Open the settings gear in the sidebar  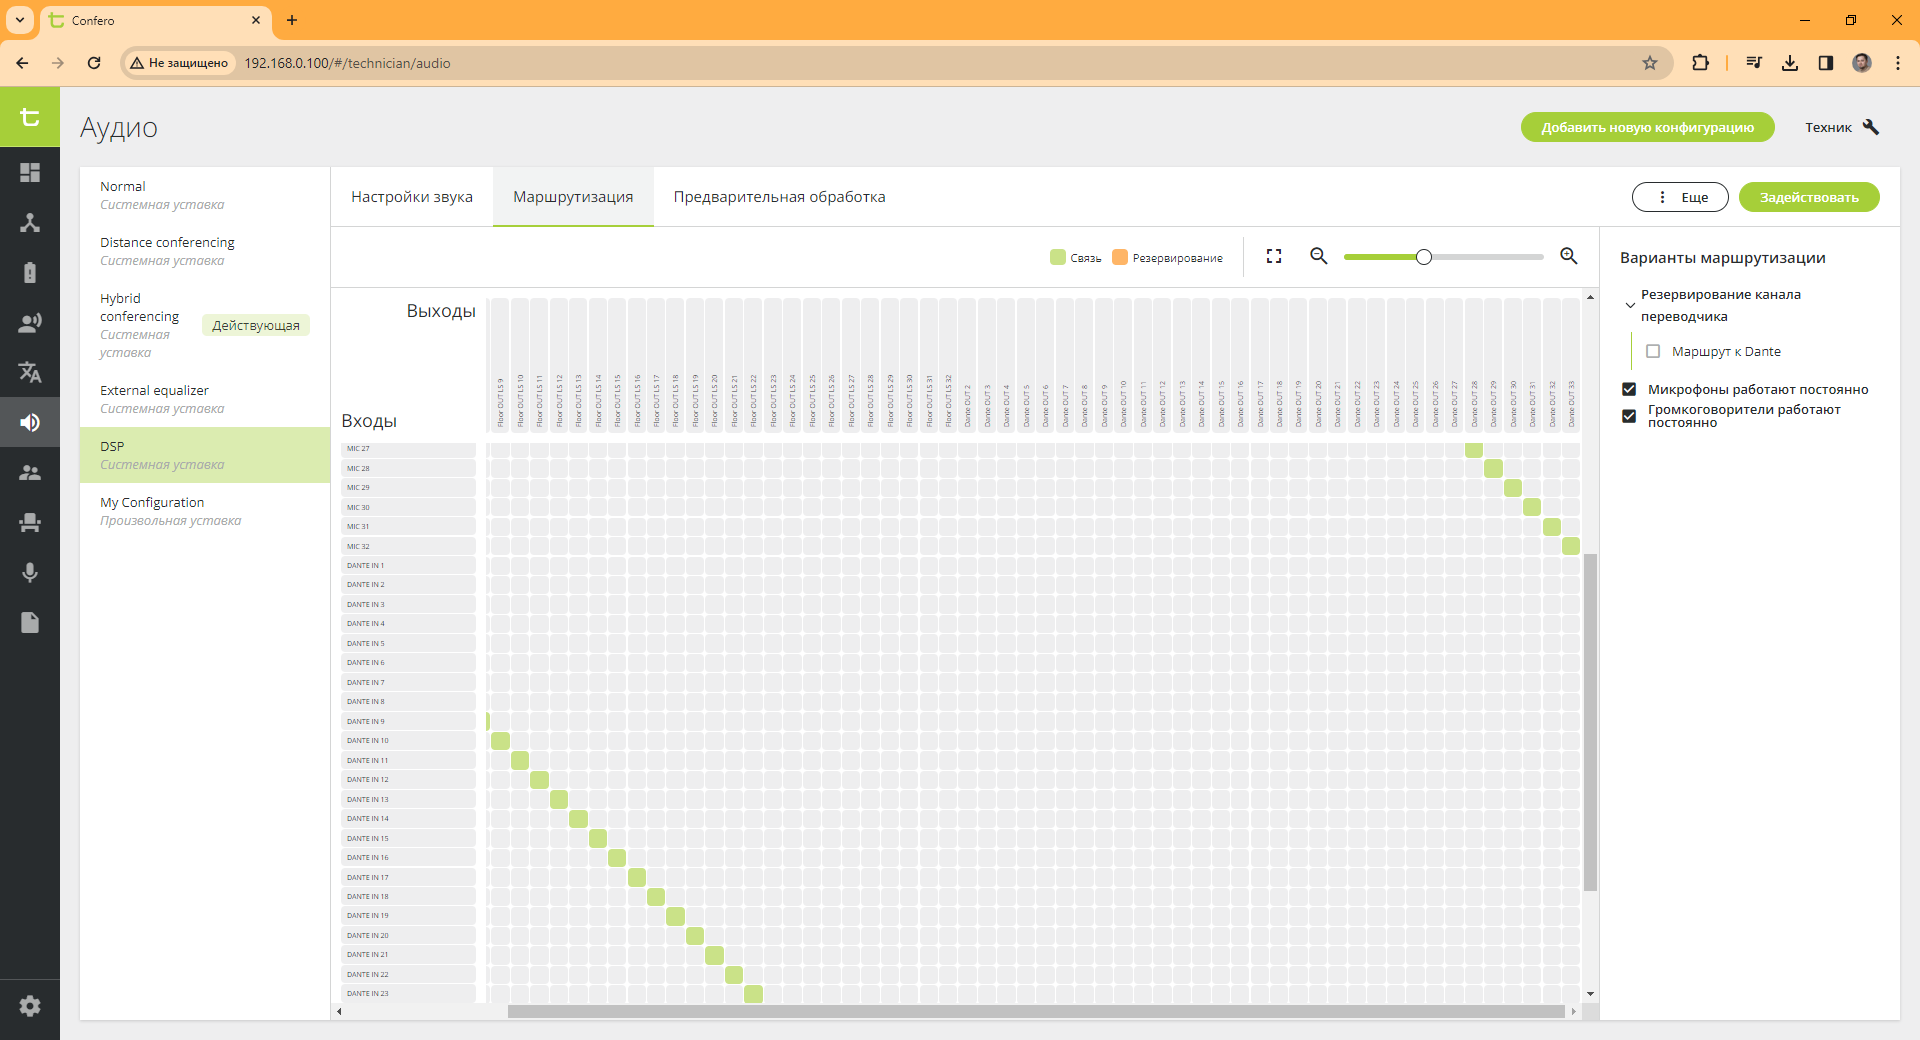(x=30, y=1006)
